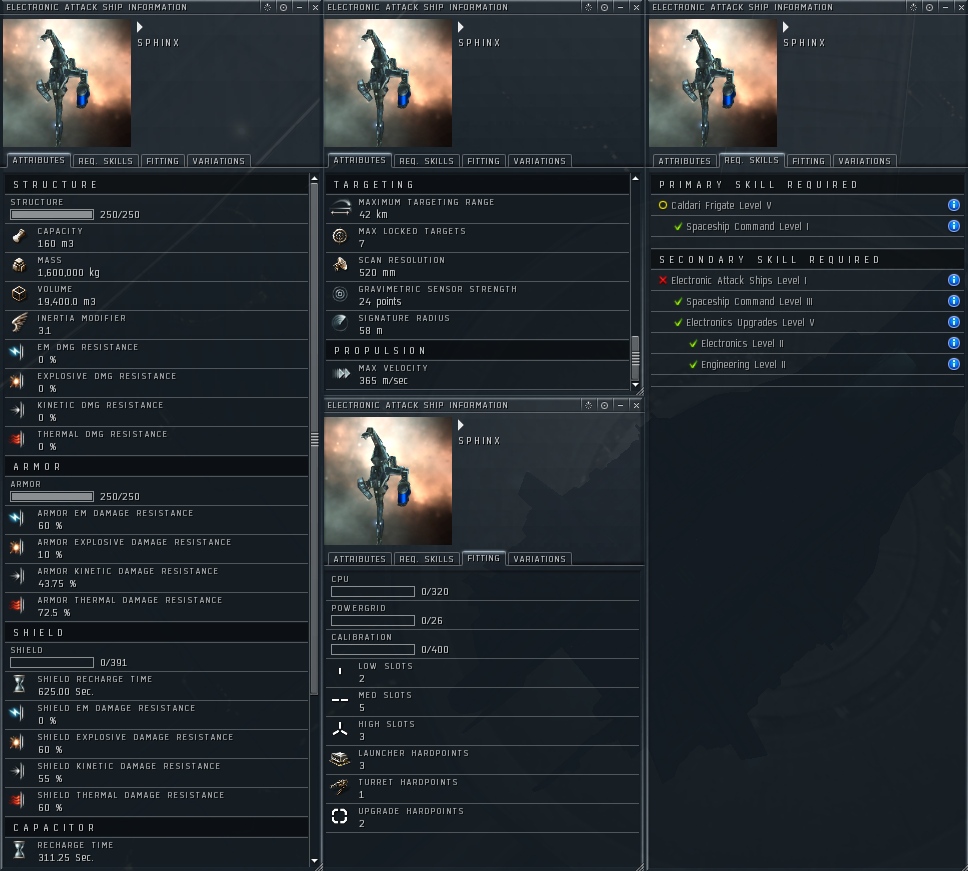Click the circle options icon in the structure window
Image resolution: width=968 pixels, height=871 pixels.
point(283,7)
